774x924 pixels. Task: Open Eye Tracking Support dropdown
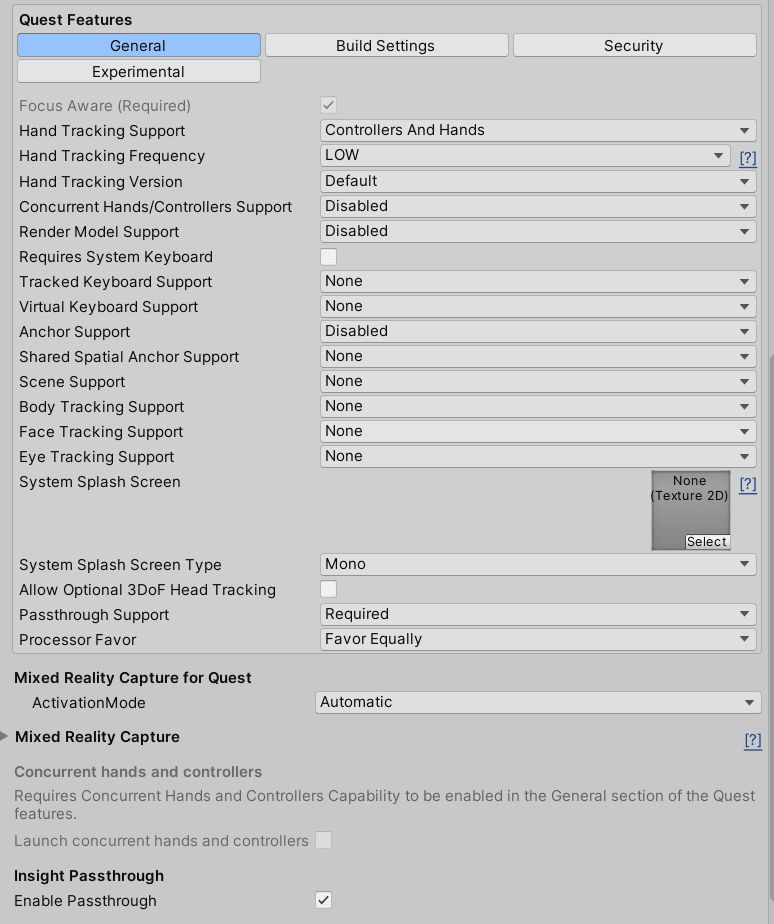(538, 456)
